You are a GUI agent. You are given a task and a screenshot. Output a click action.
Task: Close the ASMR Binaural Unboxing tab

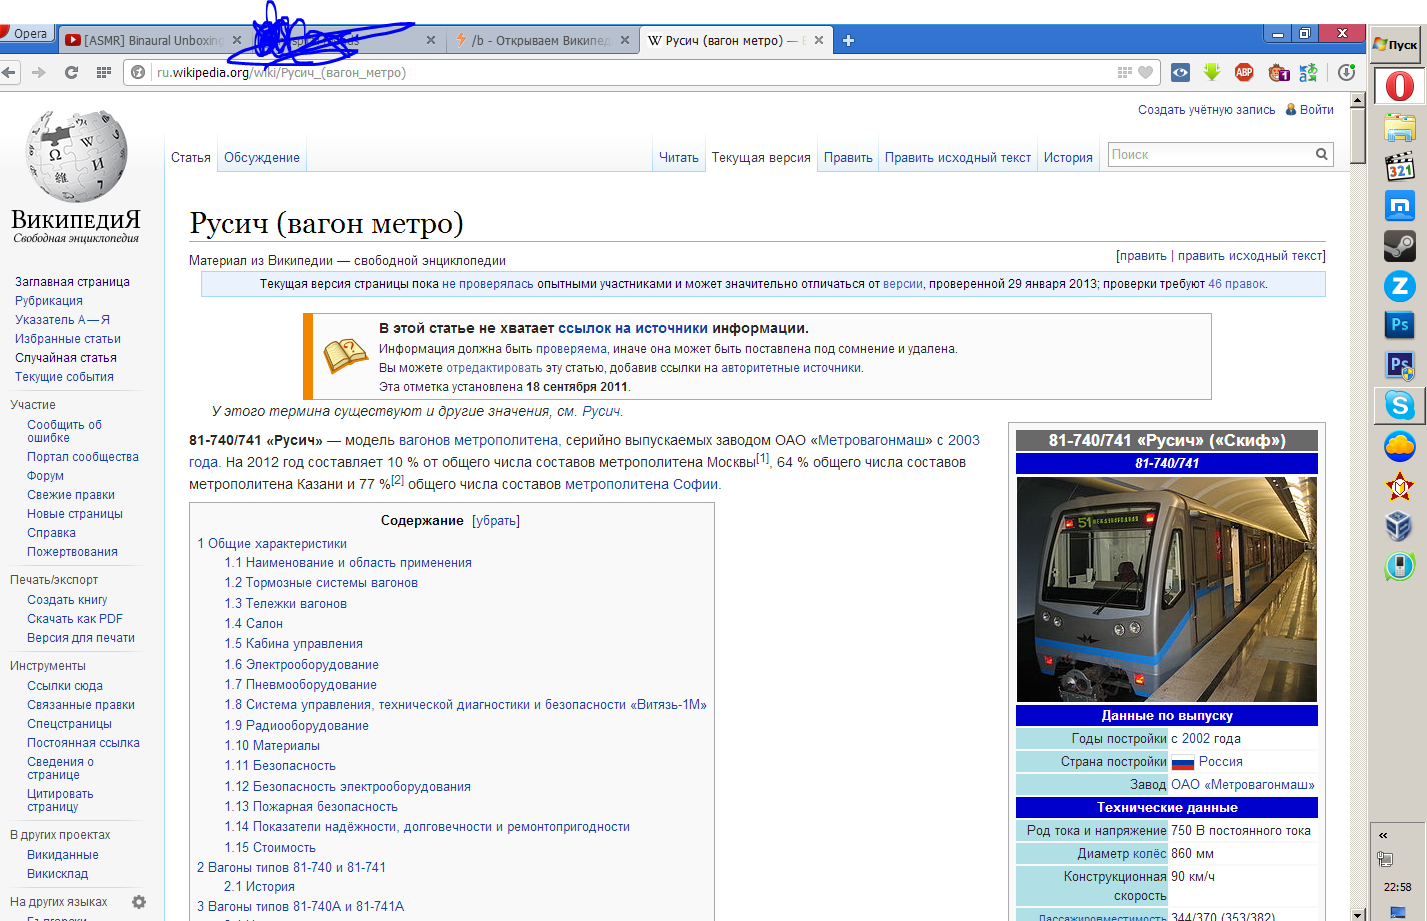tap(237, 40)
